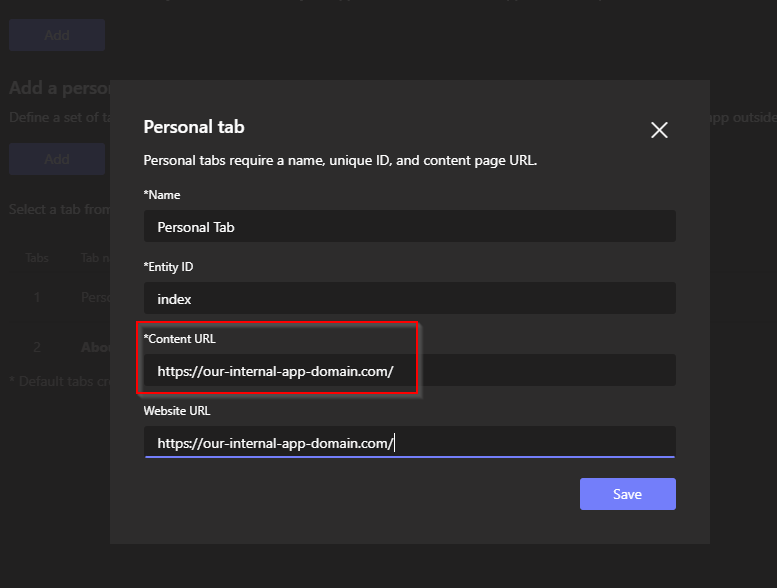Click the Website URL input field

409,442
